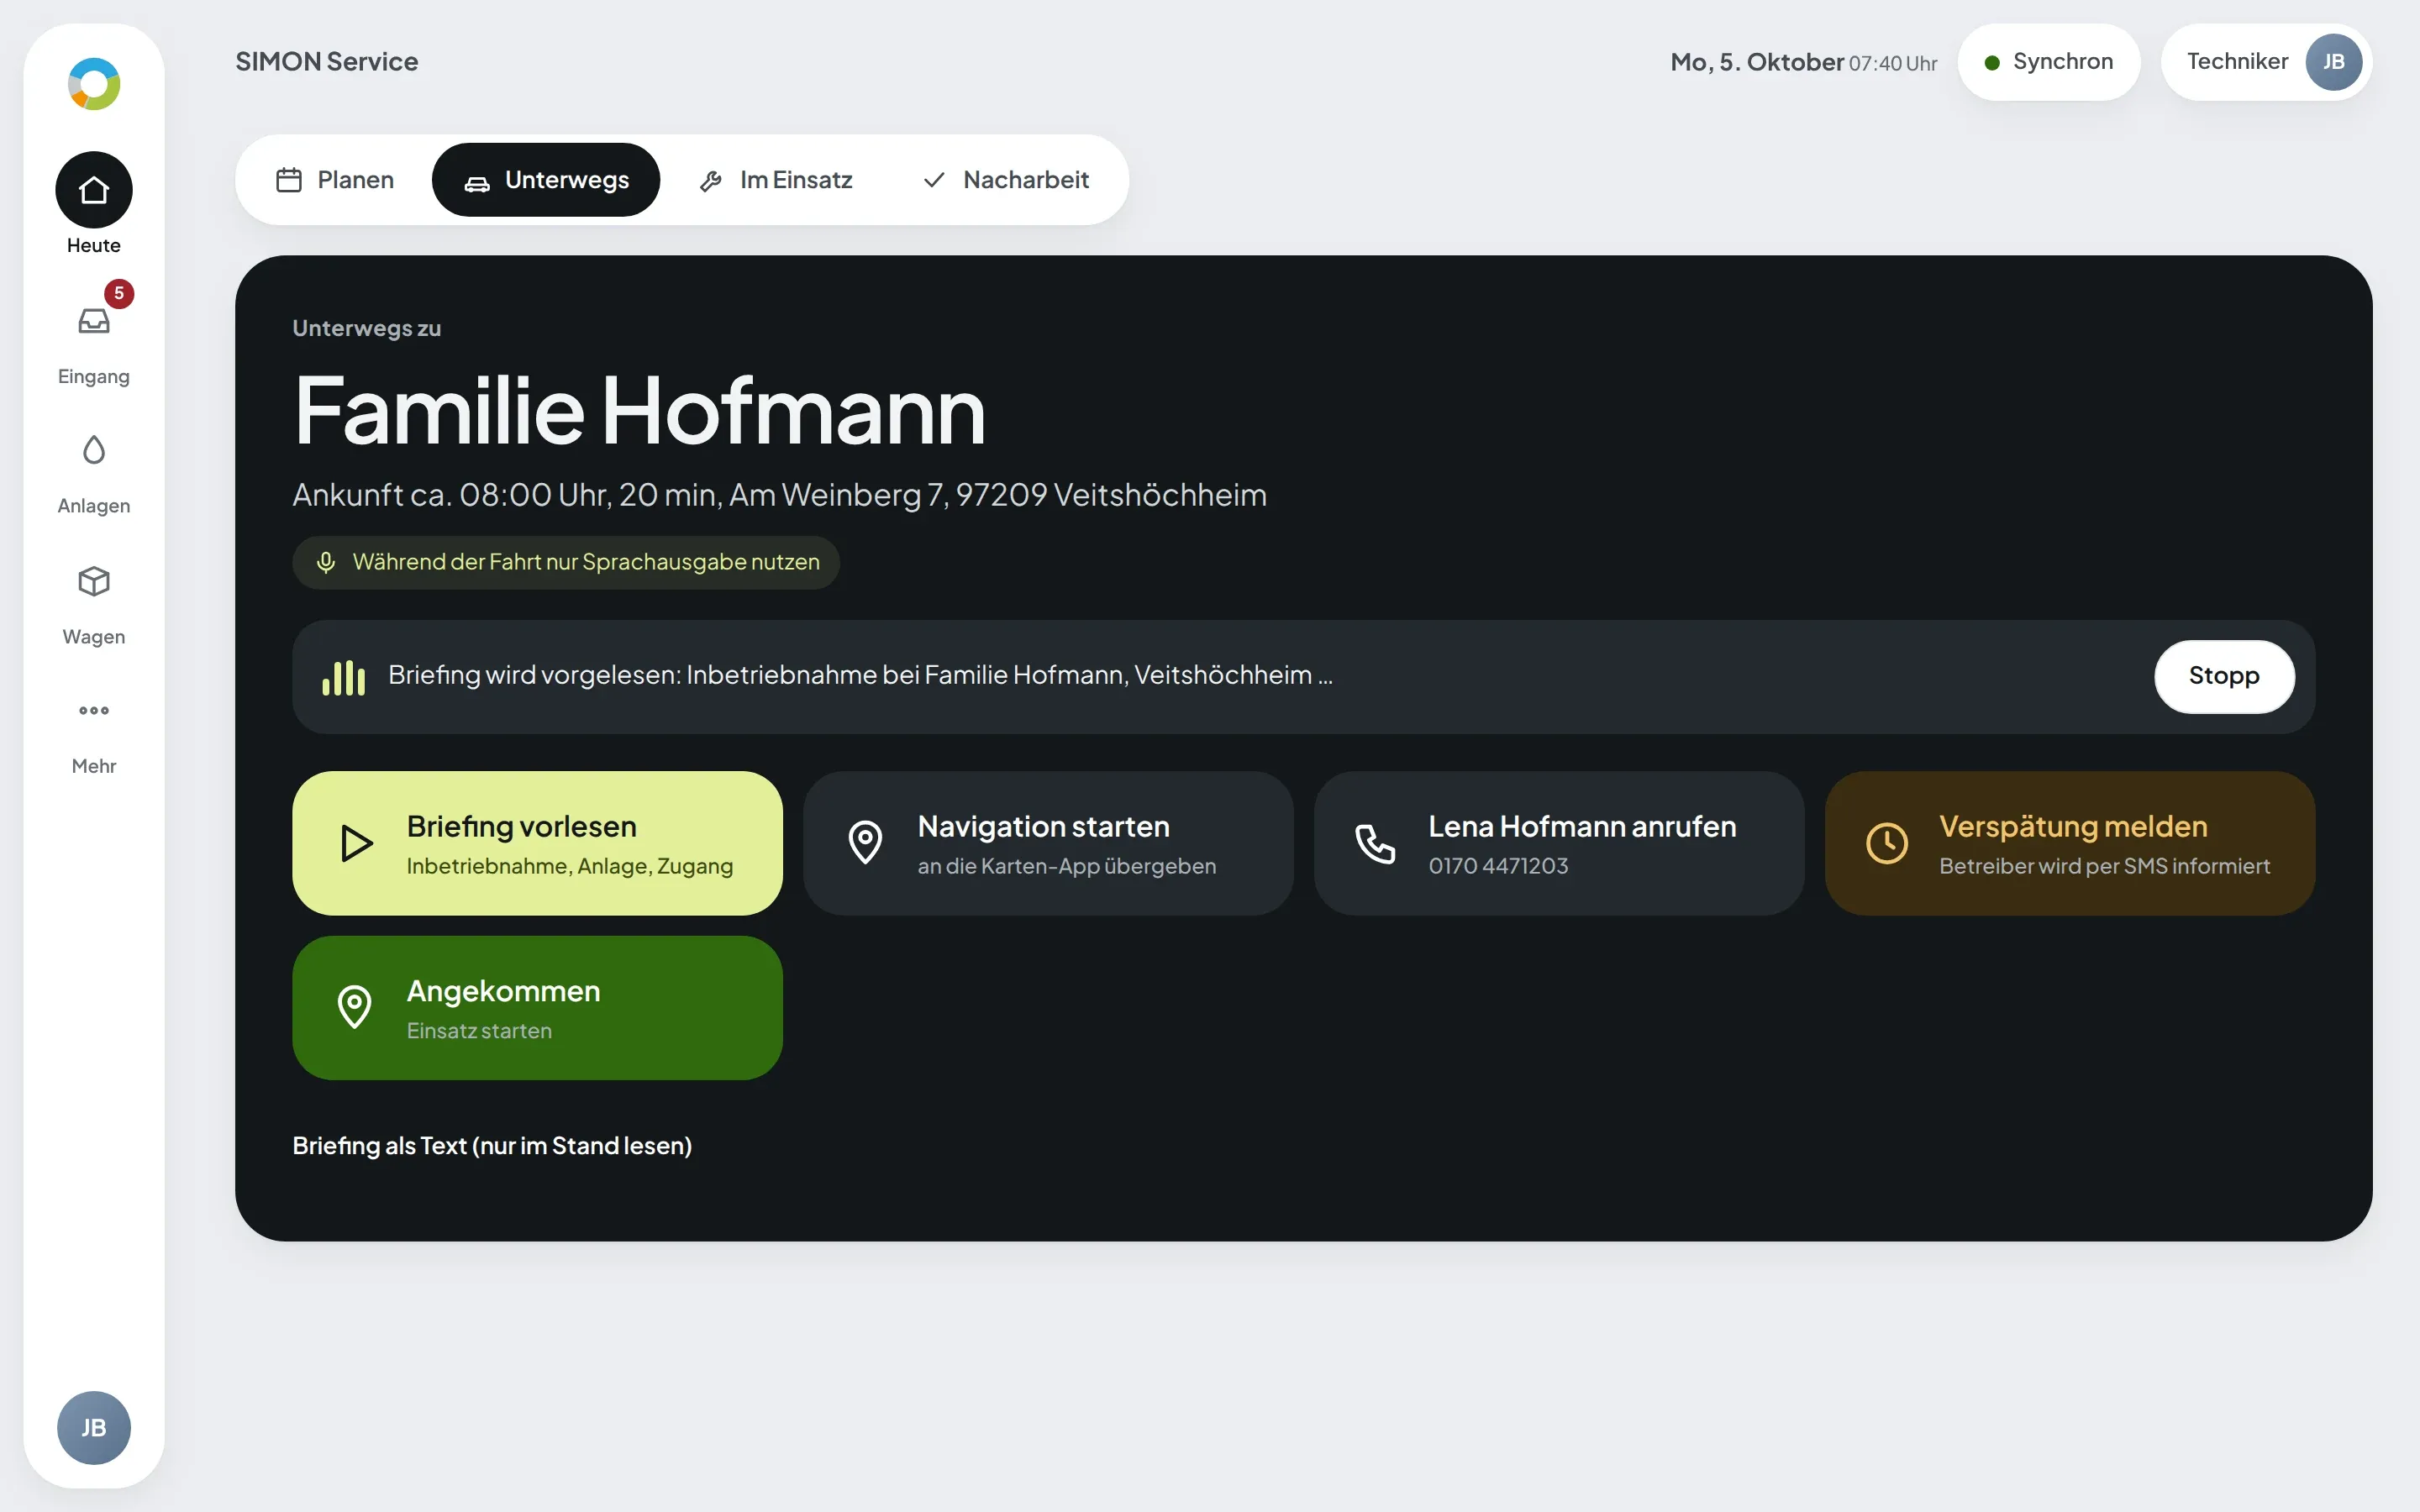Click the map pin icon on Navigation starten
The width and height of the screenshot is (2420, 1512).
(865, 843)
